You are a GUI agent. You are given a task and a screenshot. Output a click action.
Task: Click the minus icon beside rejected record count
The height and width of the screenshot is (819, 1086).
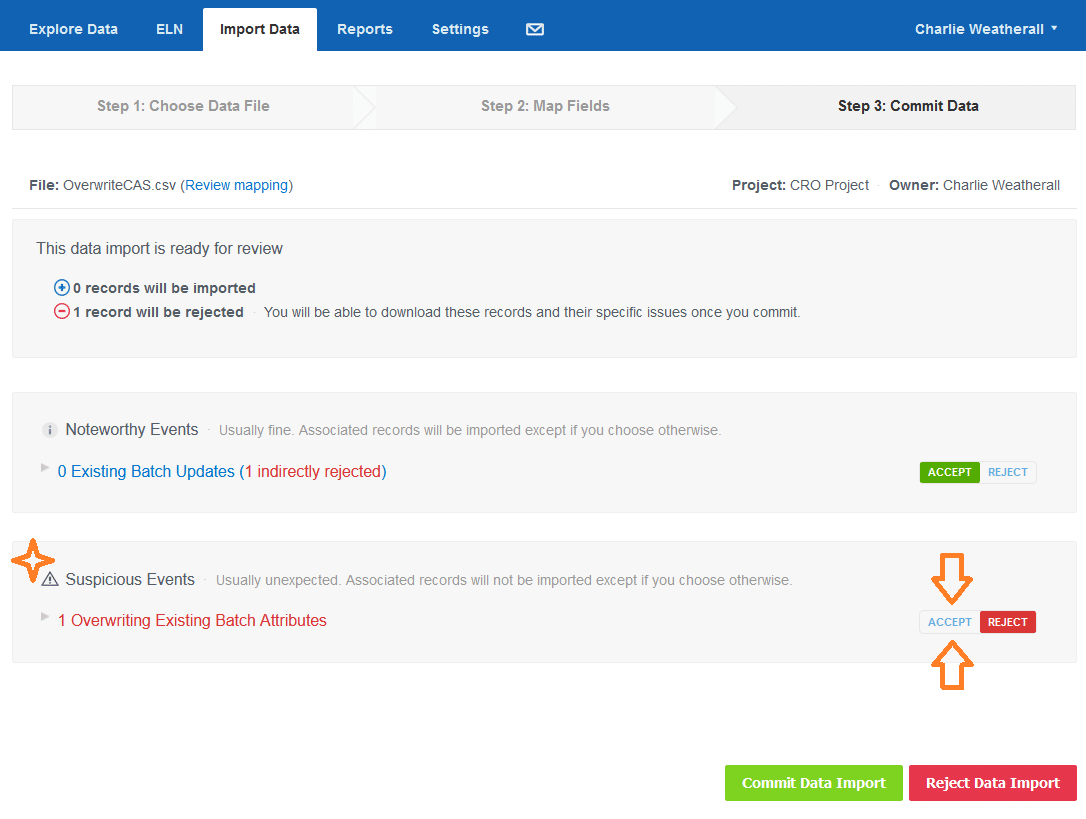click(61, 311)
